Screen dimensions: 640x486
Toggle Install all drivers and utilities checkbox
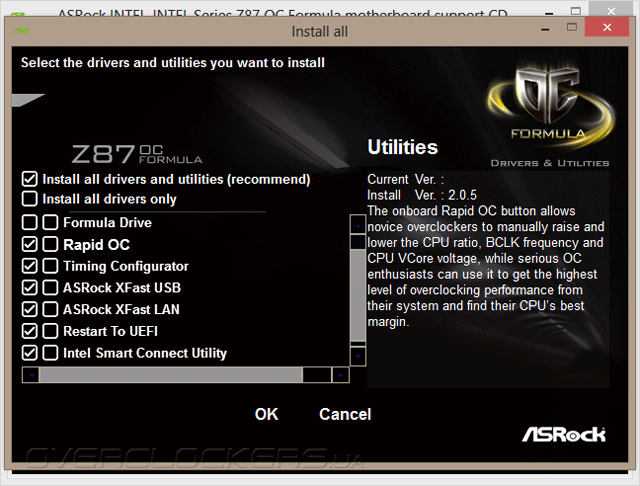point(30,179)
